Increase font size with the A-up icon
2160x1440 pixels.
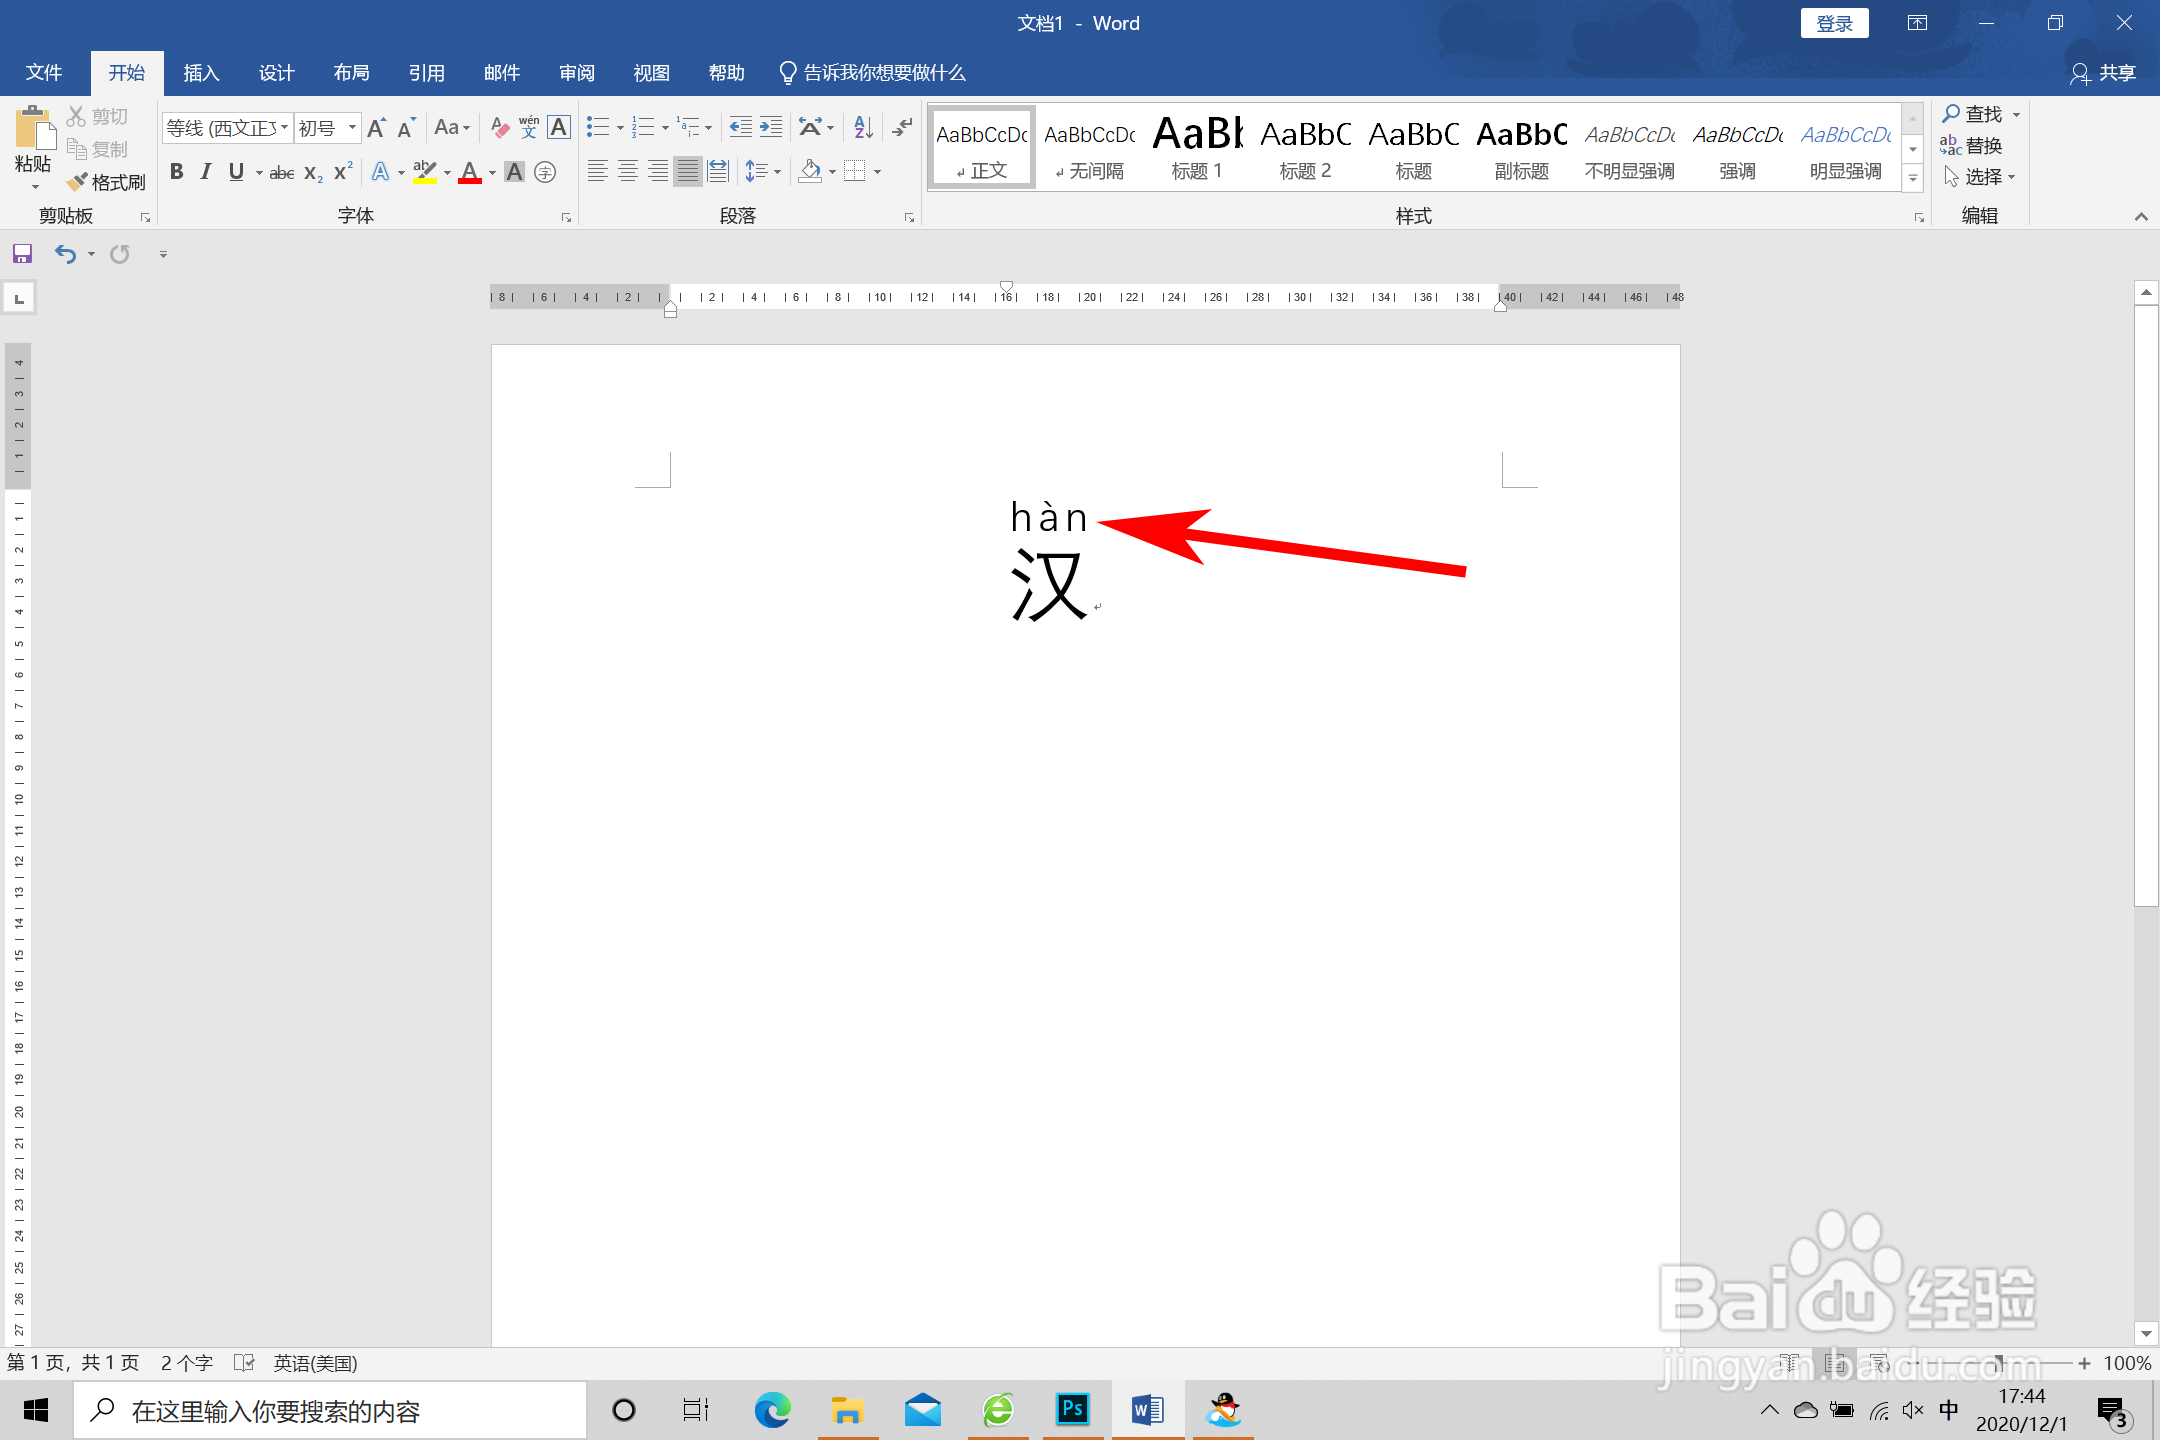(x=377, y=128)
